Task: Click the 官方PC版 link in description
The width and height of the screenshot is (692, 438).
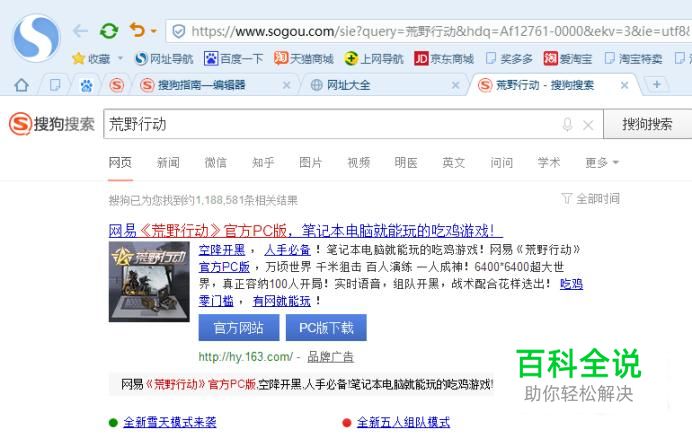Action: (x=224, y=267)
